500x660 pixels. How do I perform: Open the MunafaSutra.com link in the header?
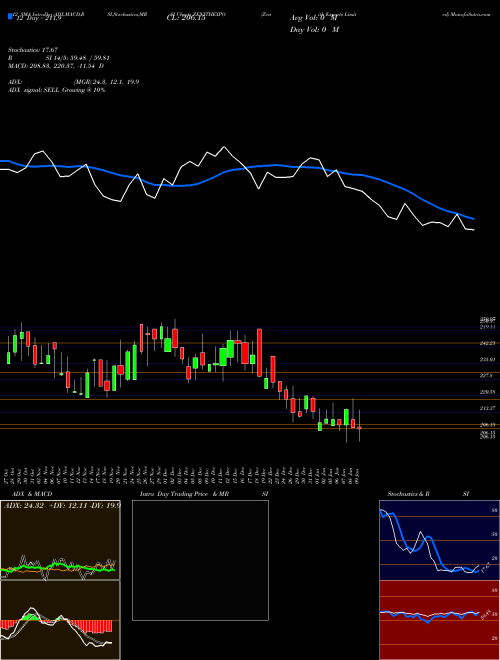tap(472, 14)
